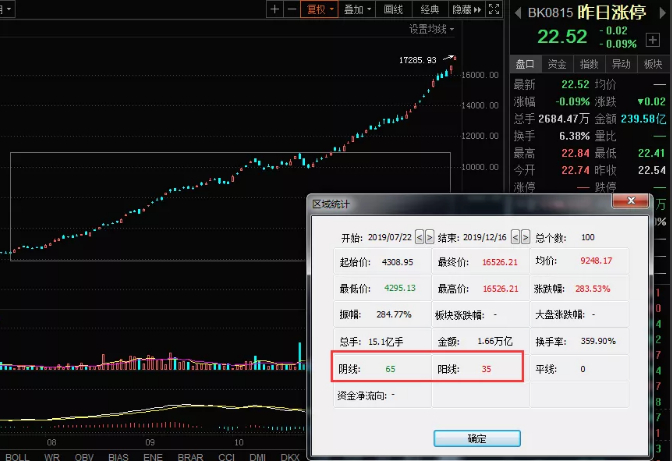Image resolution: width=672 pixels, height=462 pixels.
Task: Click the 换手率 value 359.90%
Action: [598, 341]
